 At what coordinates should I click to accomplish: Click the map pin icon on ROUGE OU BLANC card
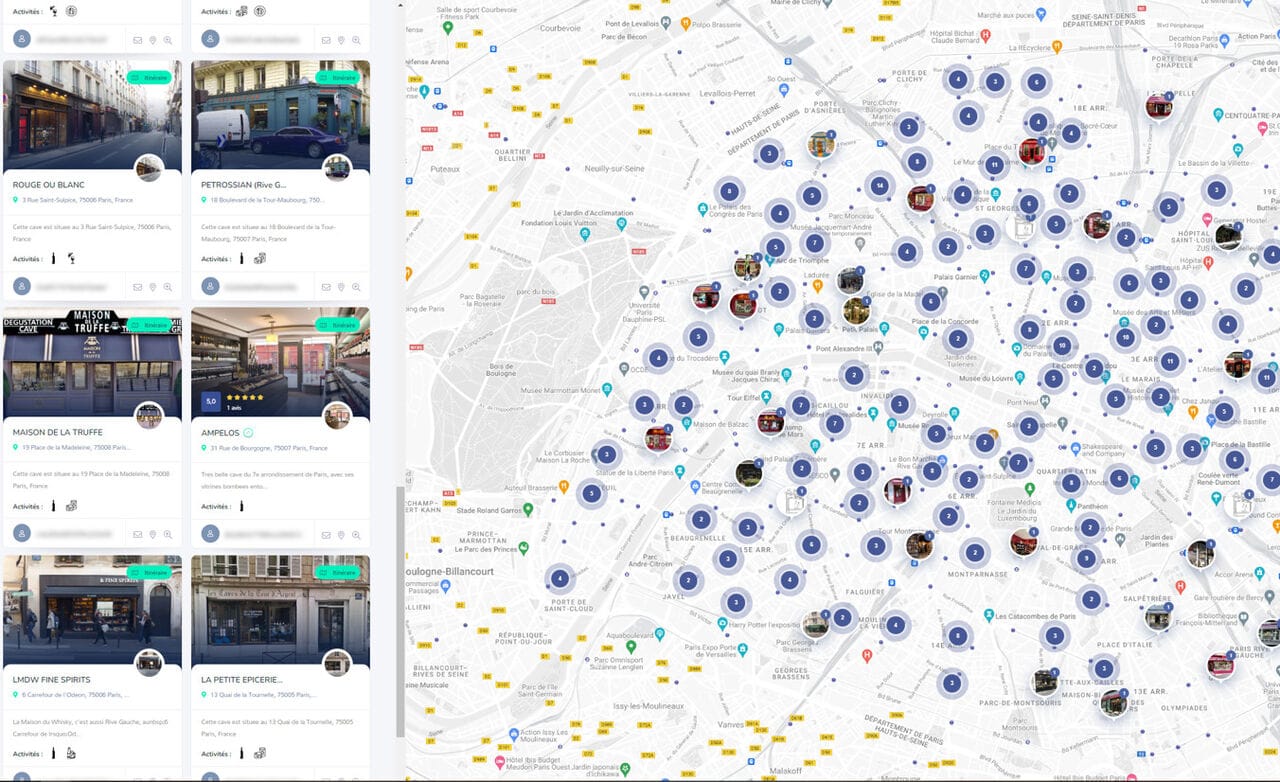pyautogui.click(x=153, y=287)
